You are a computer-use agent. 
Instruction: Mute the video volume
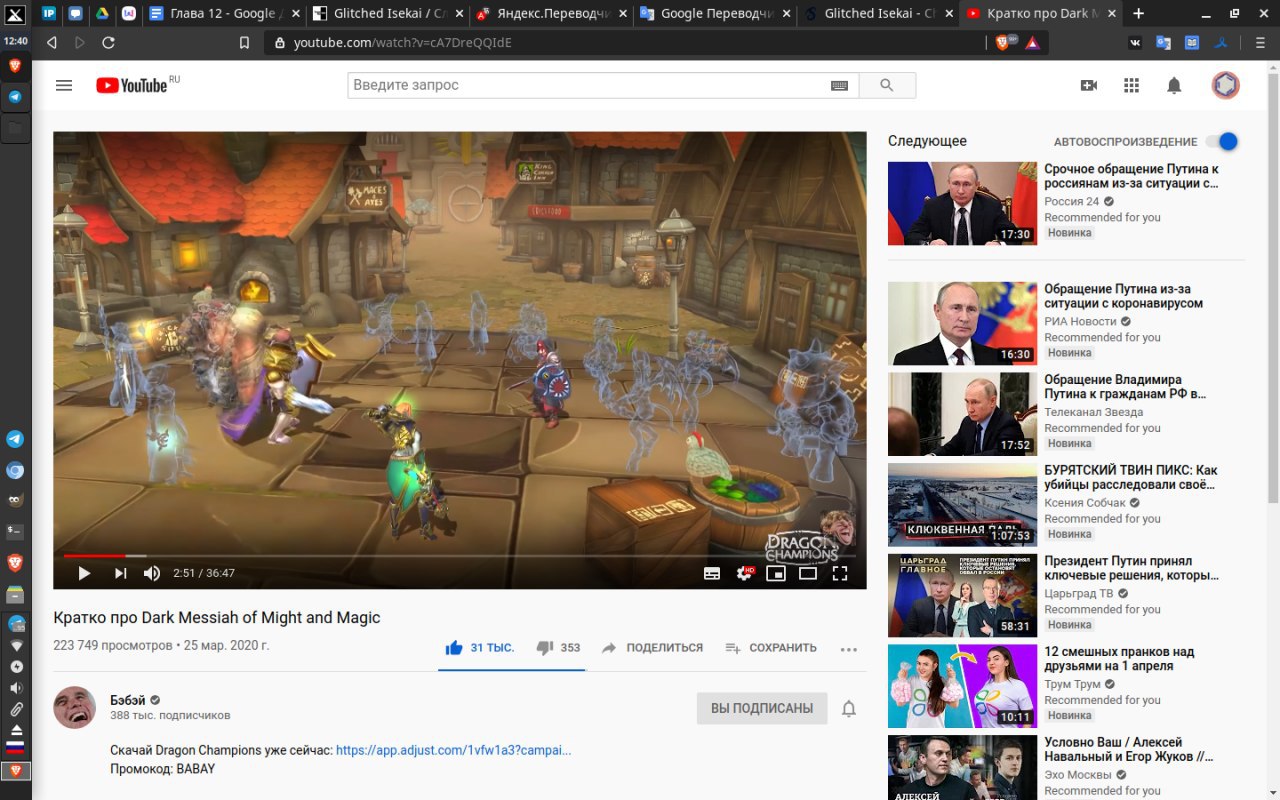tap(152, 573)
